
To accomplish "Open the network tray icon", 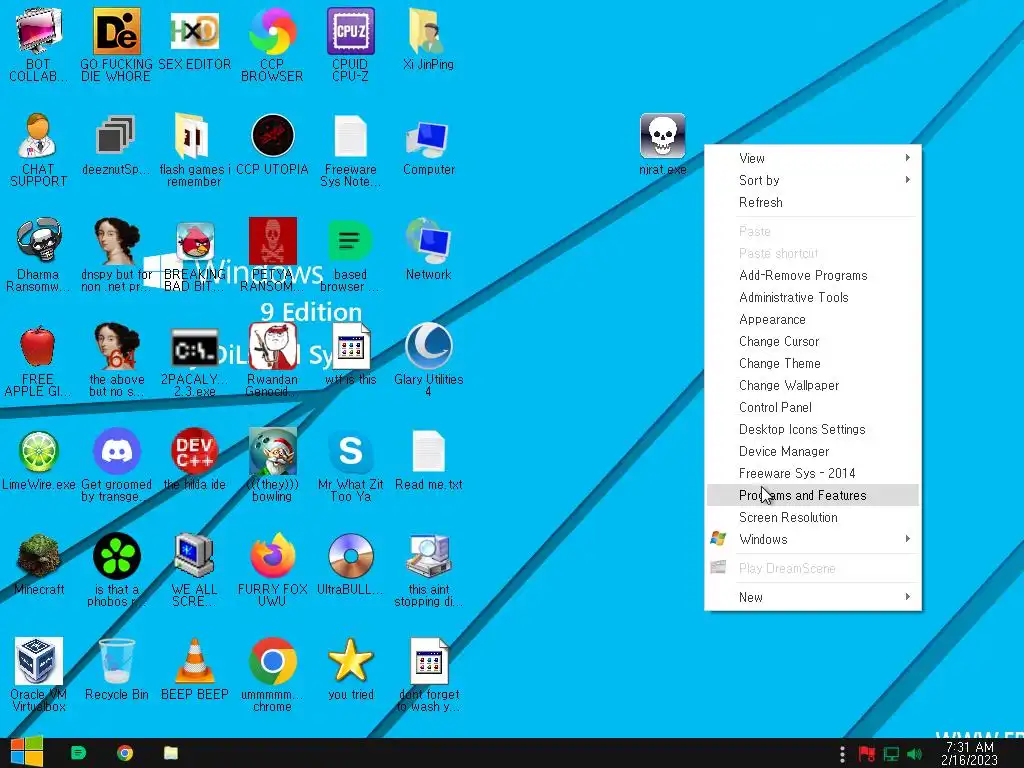I will [x=891, y=754].
